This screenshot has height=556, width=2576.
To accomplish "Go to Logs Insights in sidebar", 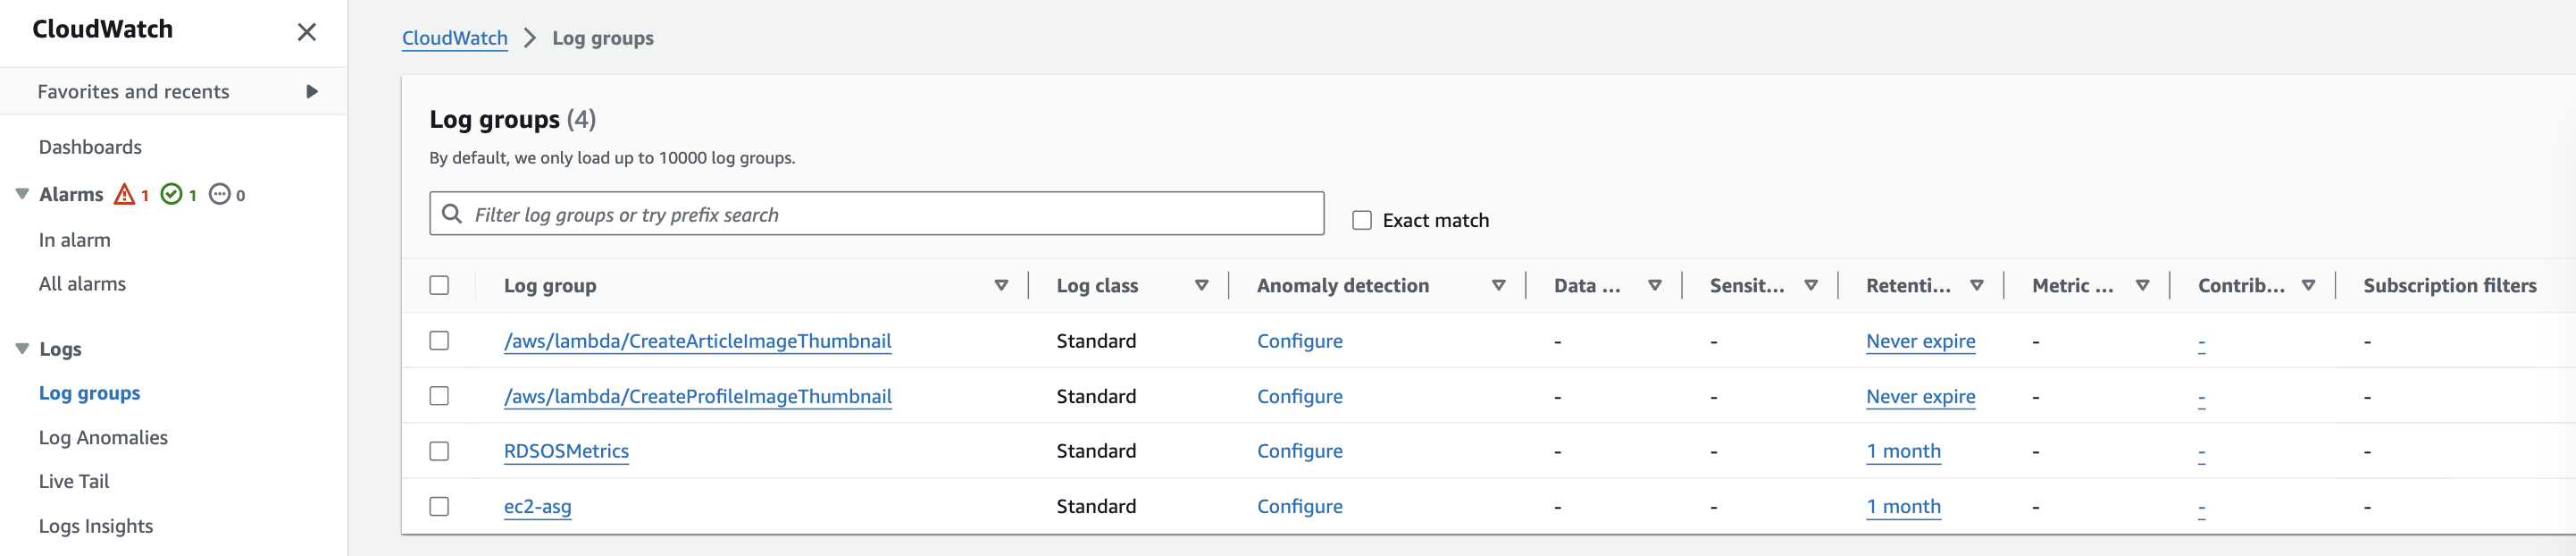I will coord(96,526).
